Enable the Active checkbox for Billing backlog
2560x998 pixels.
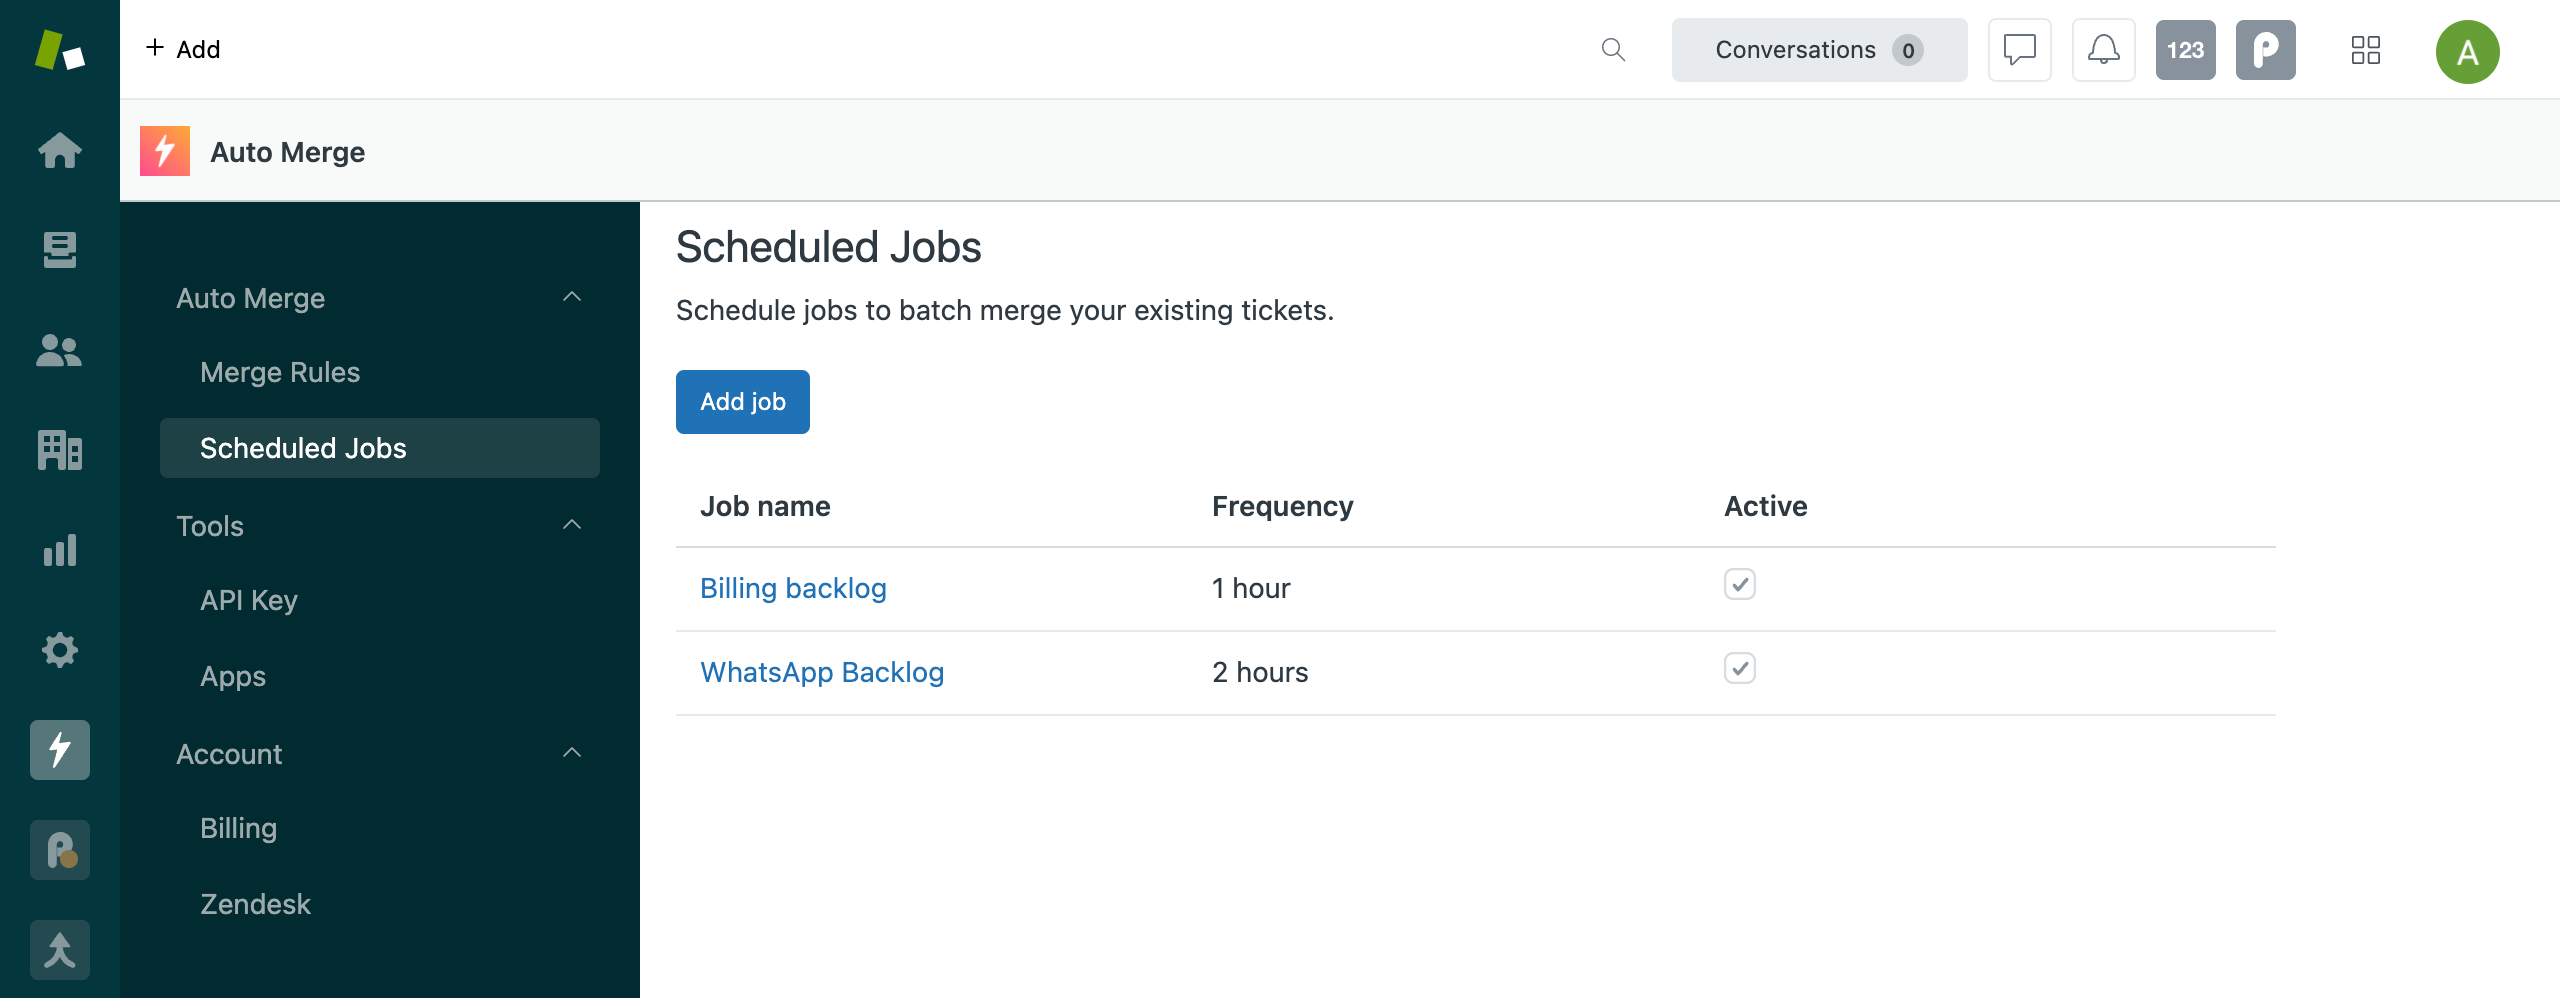tap(1740, 585)
